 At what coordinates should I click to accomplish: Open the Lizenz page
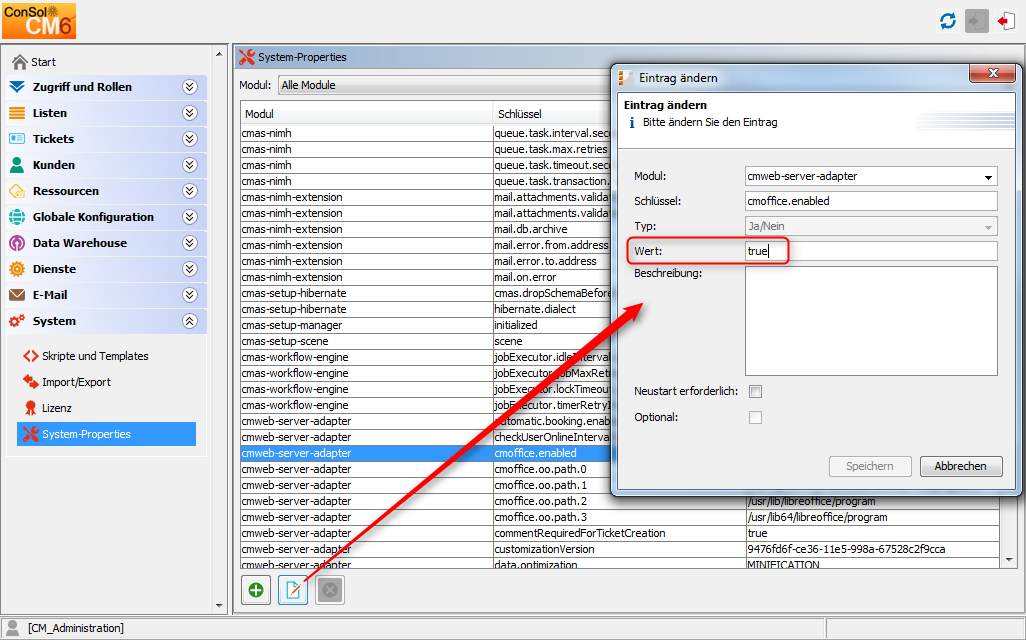(56, 408)
